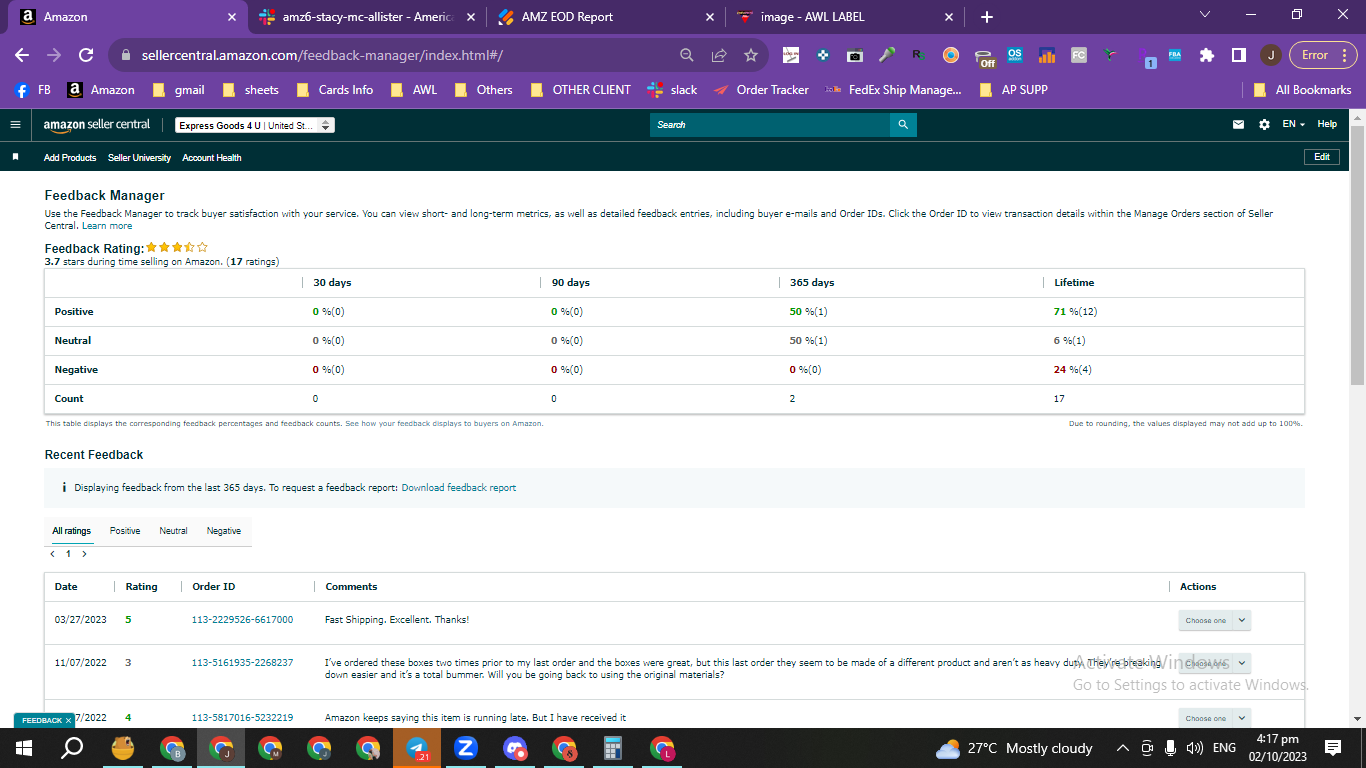Open the Seller Central messages envelope icon
The image size is (1366, 768).
[x=1239, y=125]
